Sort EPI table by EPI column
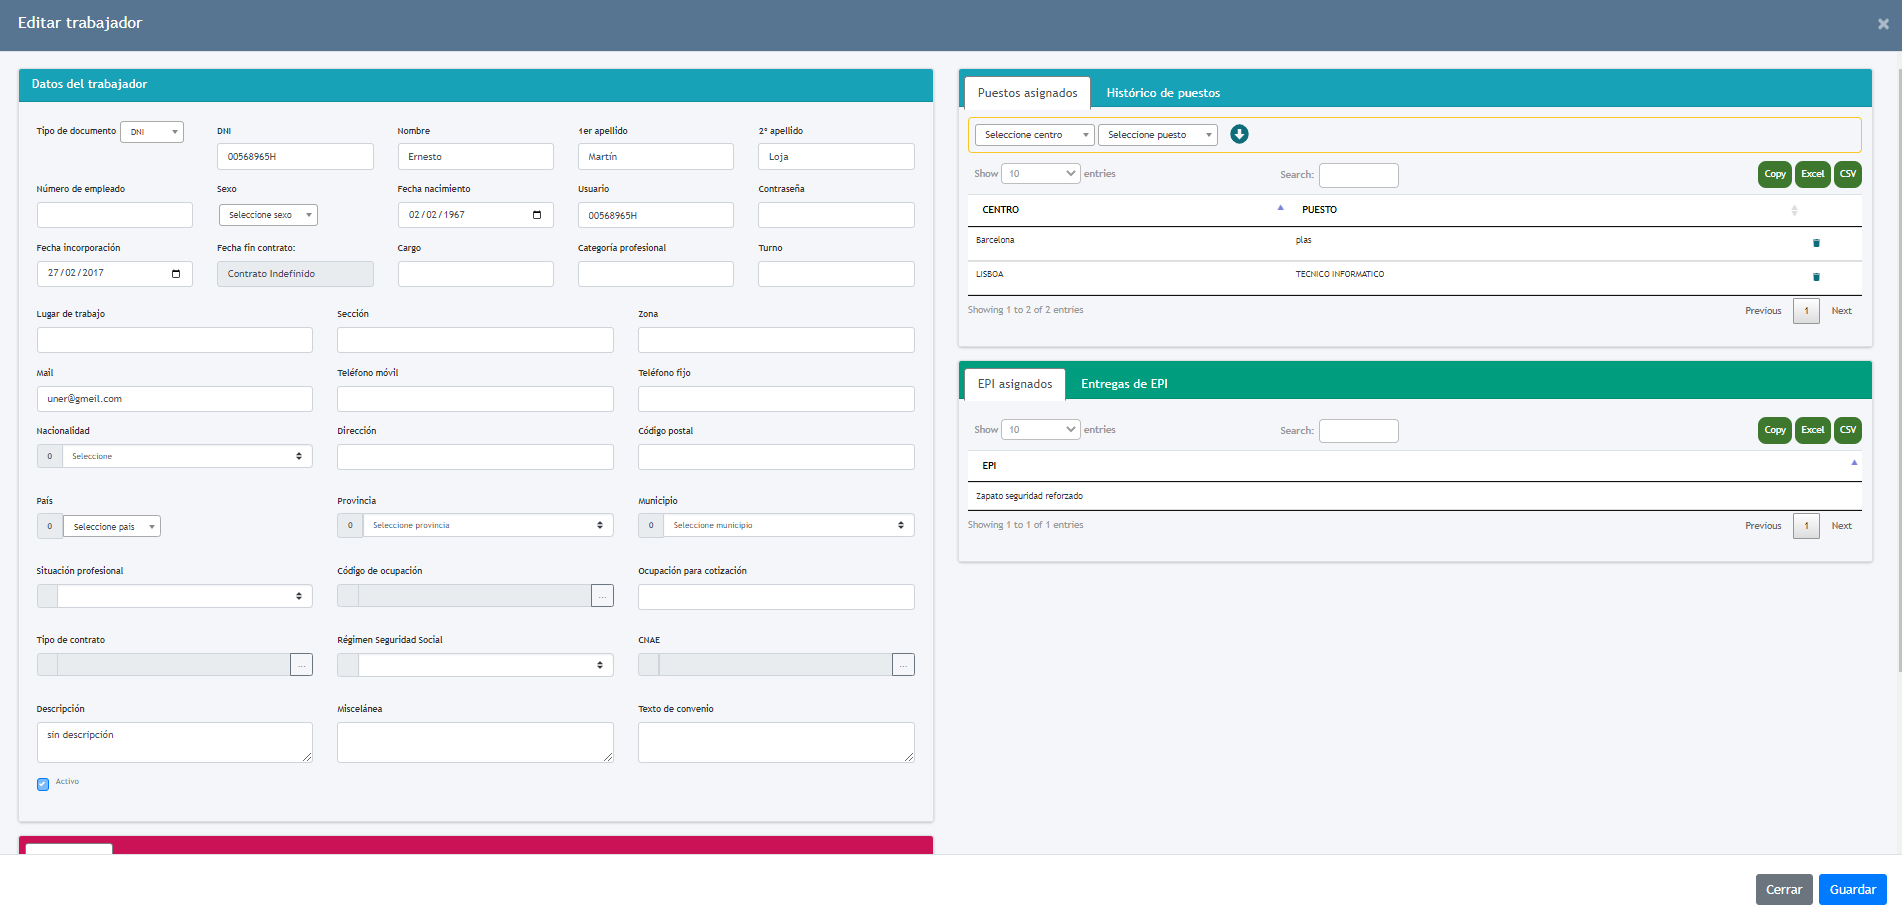Image resolution: width=1902 pixels, height=906 pixels. [x=1415, y=466]
